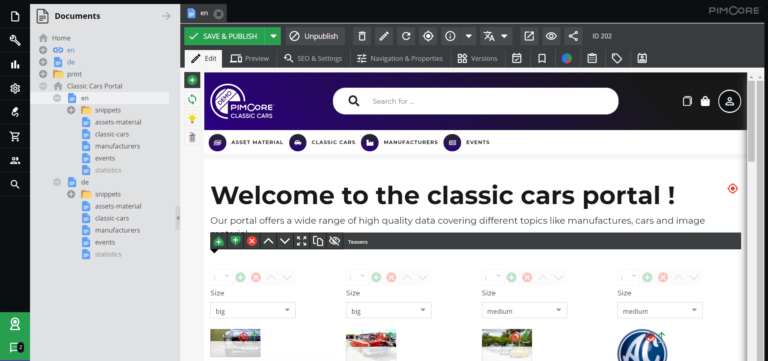Viewport: 768px width, 361px height.
Task: Open the Navigation & Properties tab
Action: [x=400, y=58]
